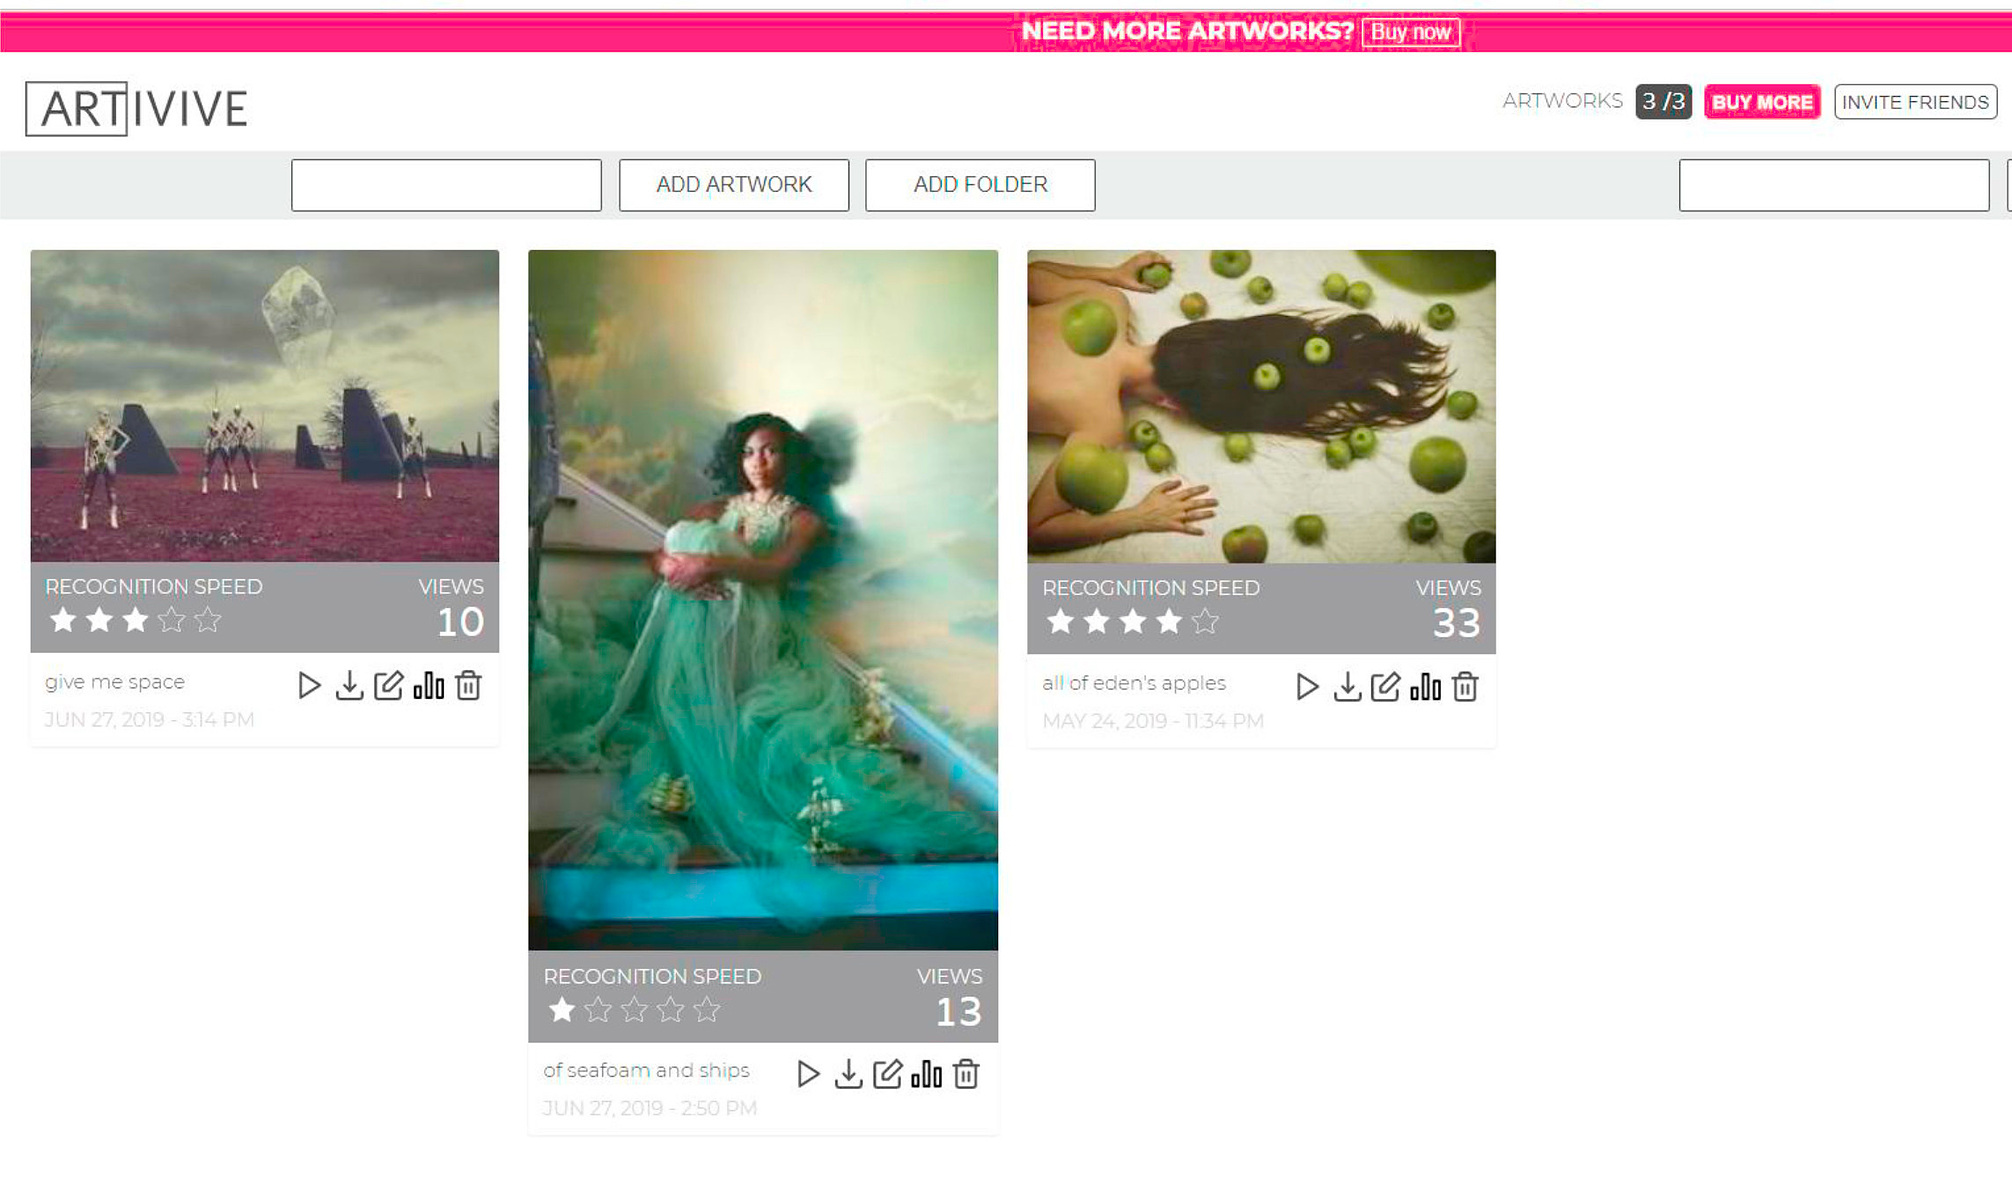
Task: Click Invite Friends button
Action: click(x=1915, y=102)
